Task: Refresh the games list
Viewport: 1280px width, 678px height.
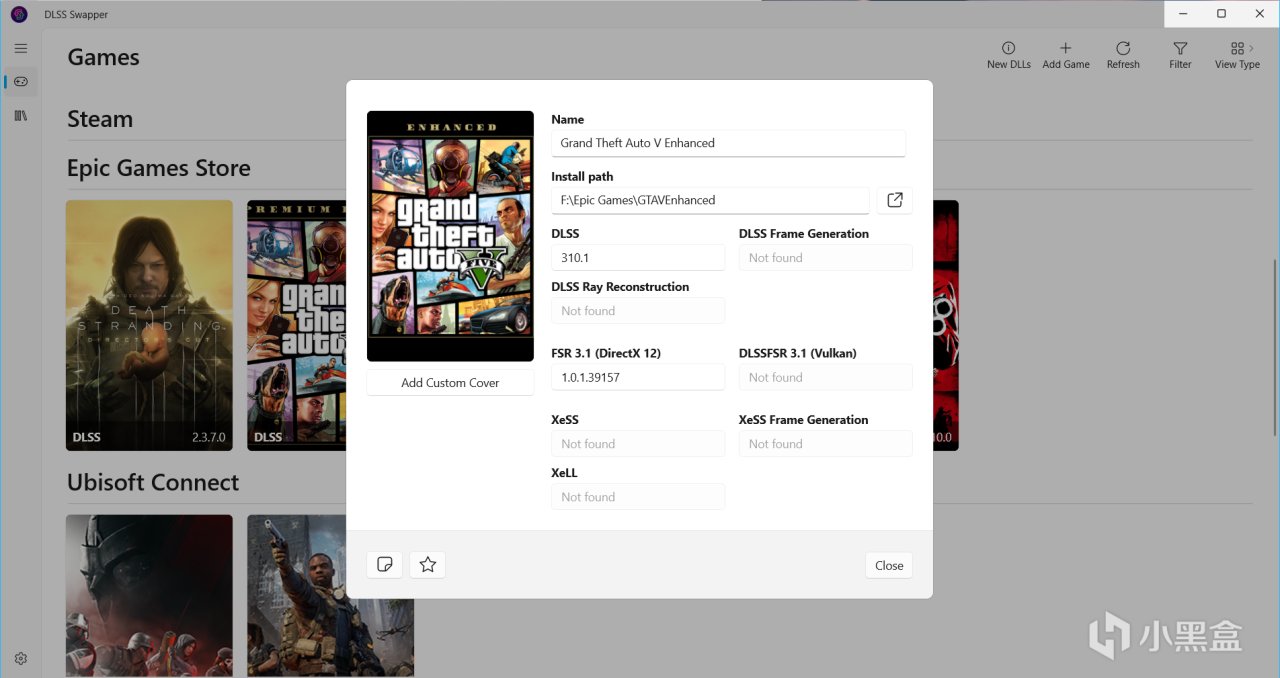Action: (1123, 55)
